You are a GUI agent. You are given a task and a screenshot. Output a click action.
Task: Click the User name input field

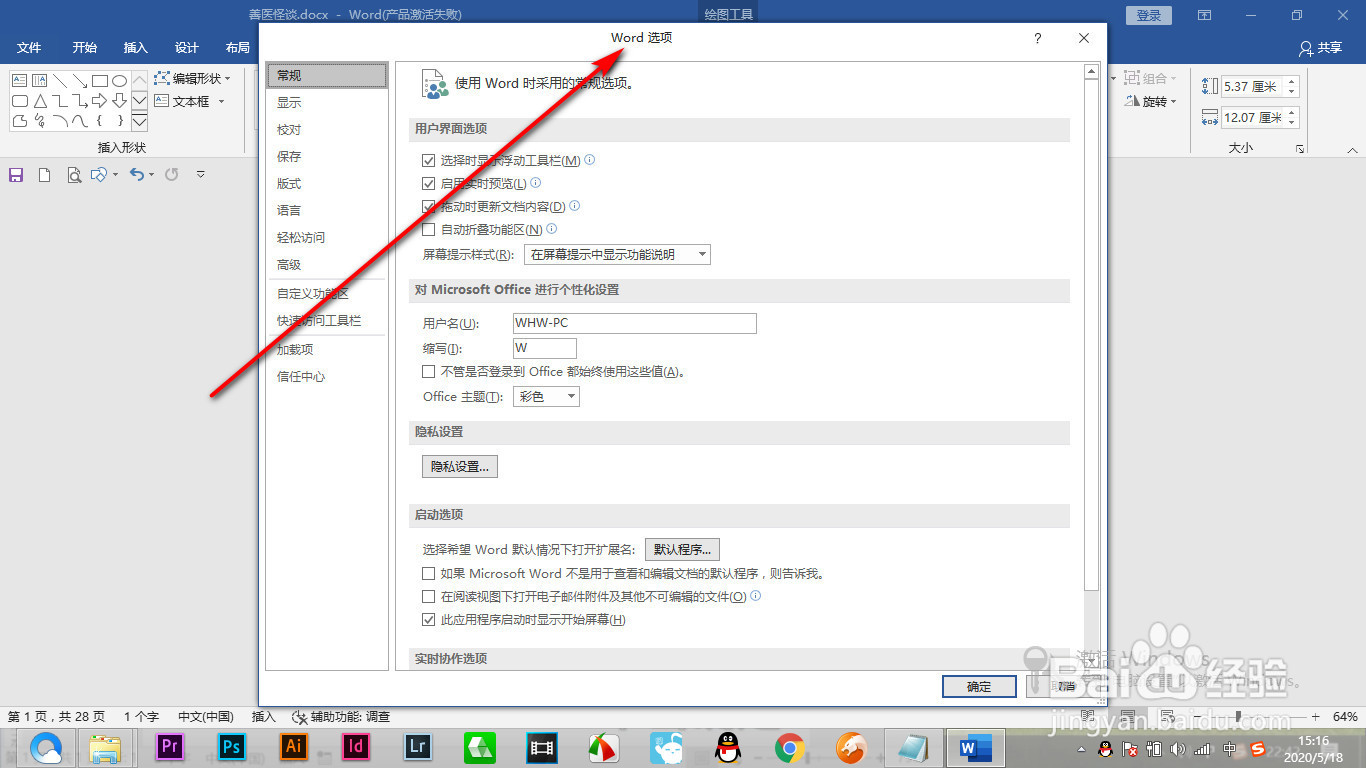tap(634, 323)
